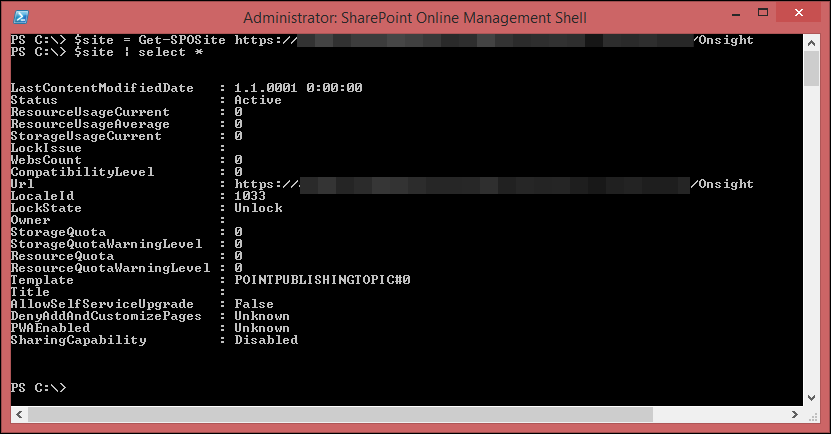Click the 'False' AllowSelfServiceUpgrade value
The image size is (831, 434).
tap(254, 304)
